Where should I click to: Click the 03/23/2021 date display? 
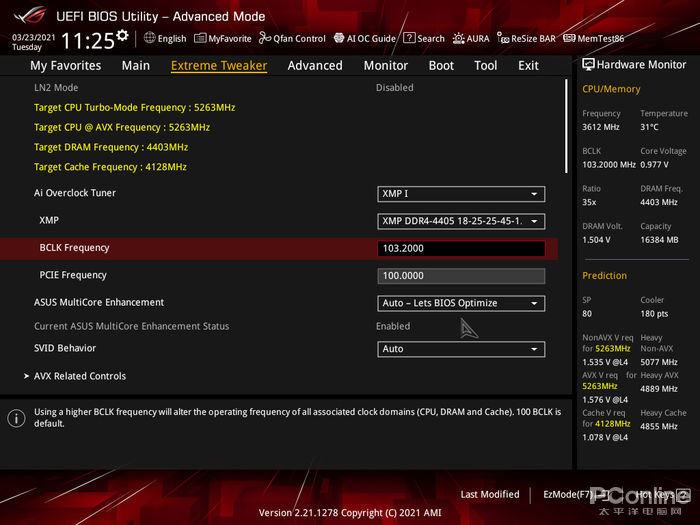(33, 38)
